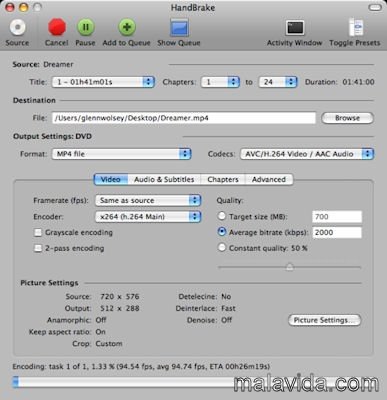Click the Output Settings: DVD heading
387x400 pixels.
52,136
